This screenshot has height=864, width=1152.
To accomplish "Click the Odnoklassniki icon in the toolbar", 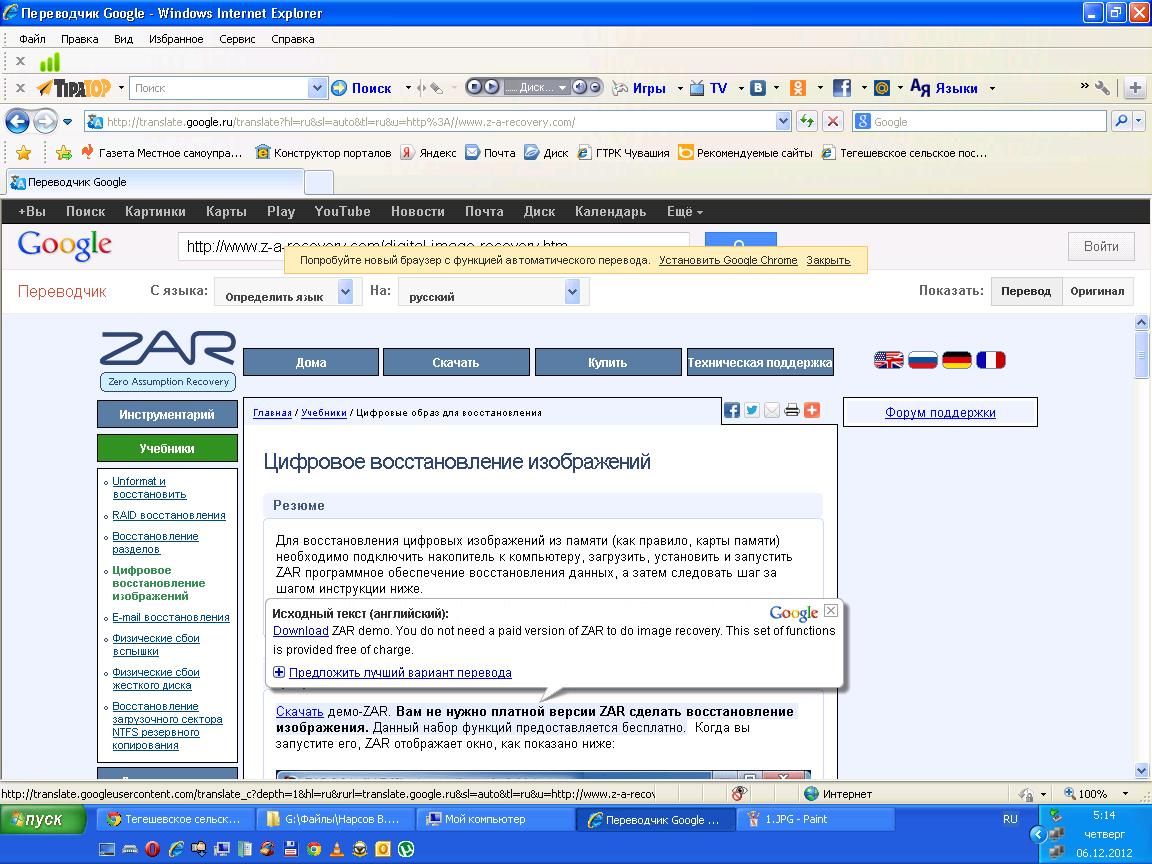I will pyautogui.click(x=798, y=88).
